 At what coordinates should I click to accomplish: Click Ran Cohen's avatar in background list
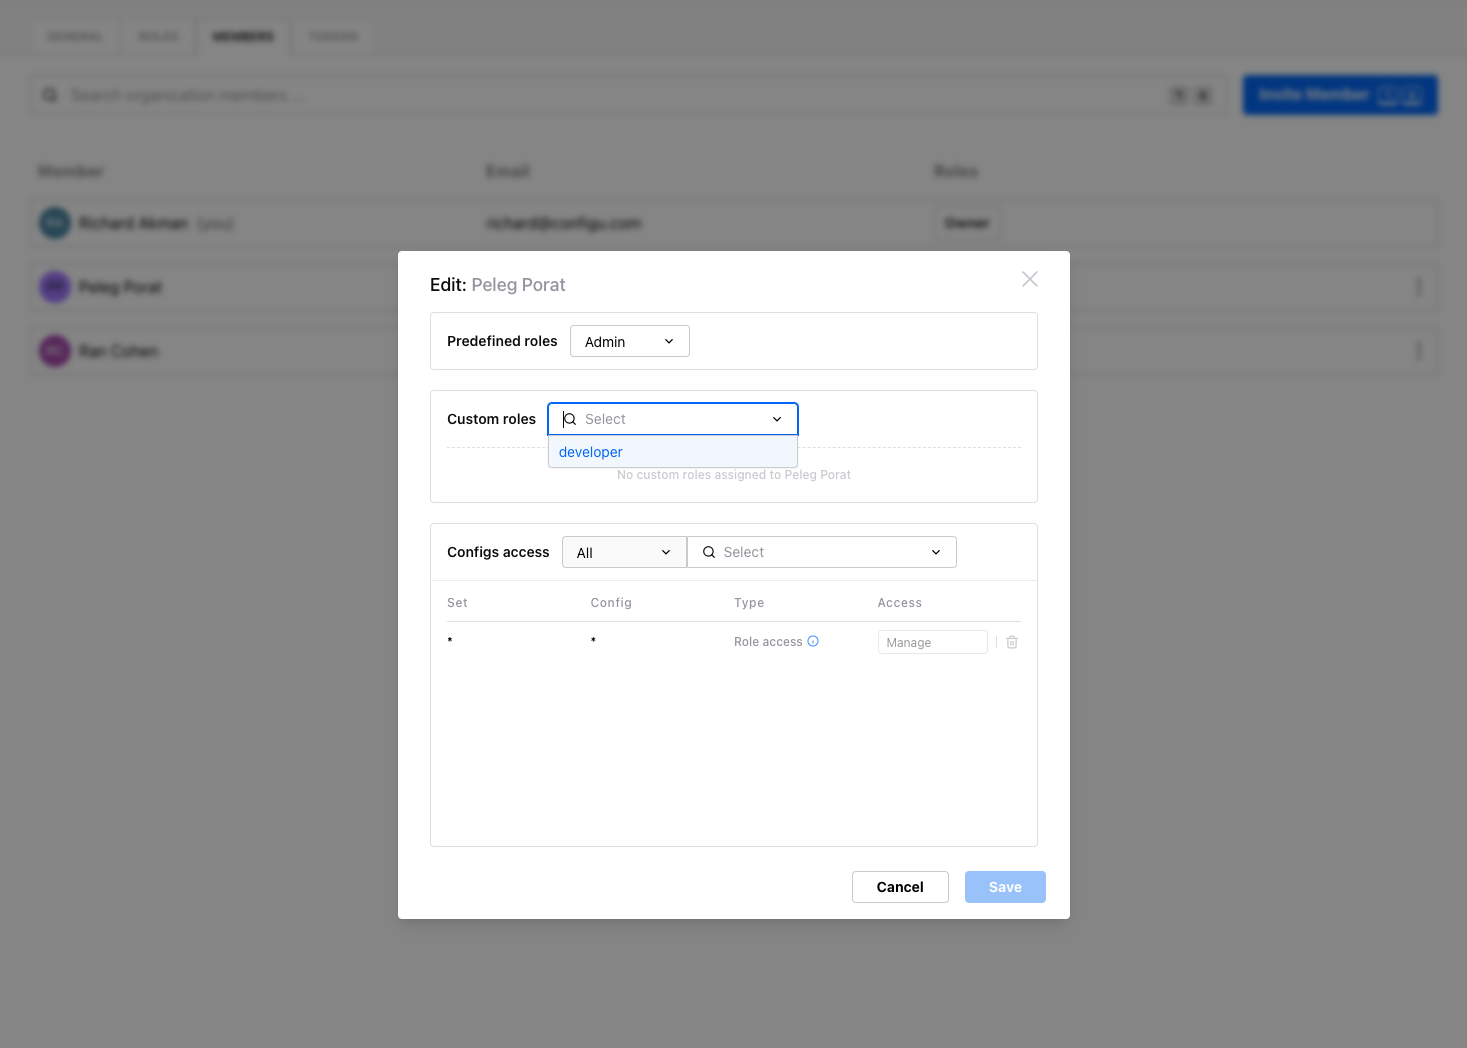55,351
